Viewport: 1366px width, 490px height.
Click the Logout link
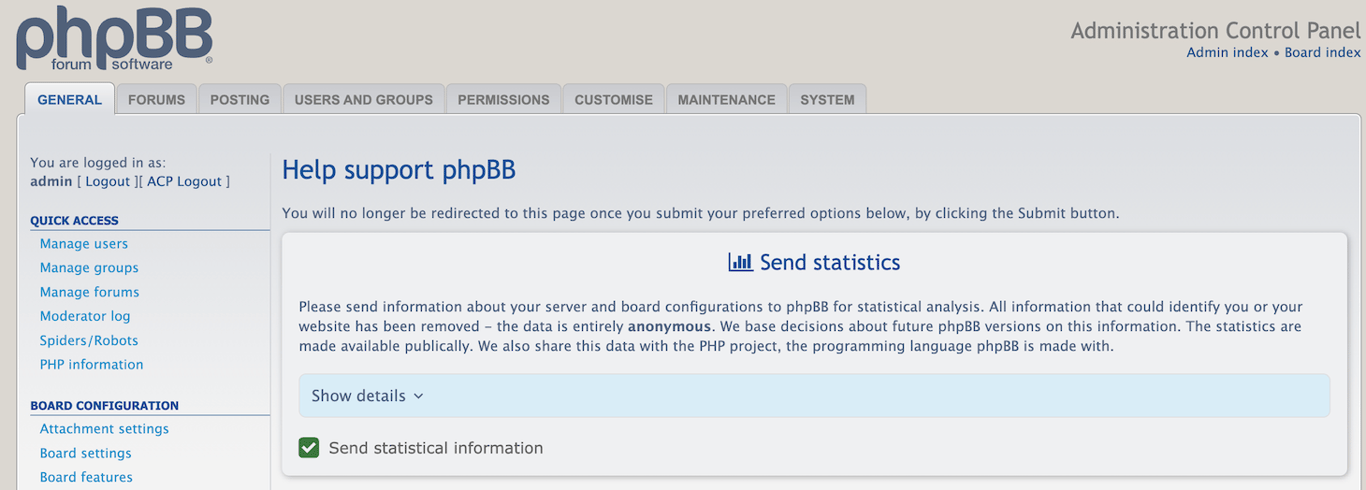[108, 181]
